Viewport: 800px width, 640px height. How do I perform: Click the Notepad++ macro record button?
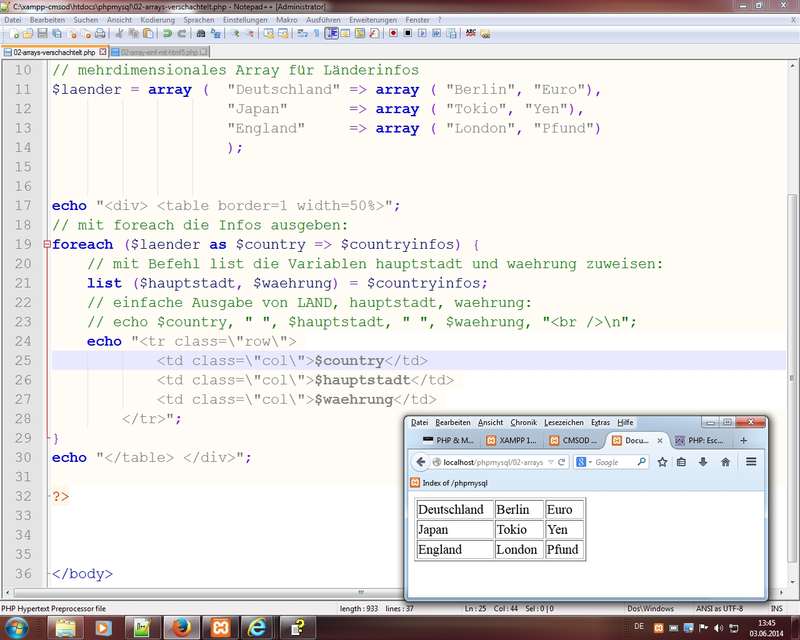point(393,33)
